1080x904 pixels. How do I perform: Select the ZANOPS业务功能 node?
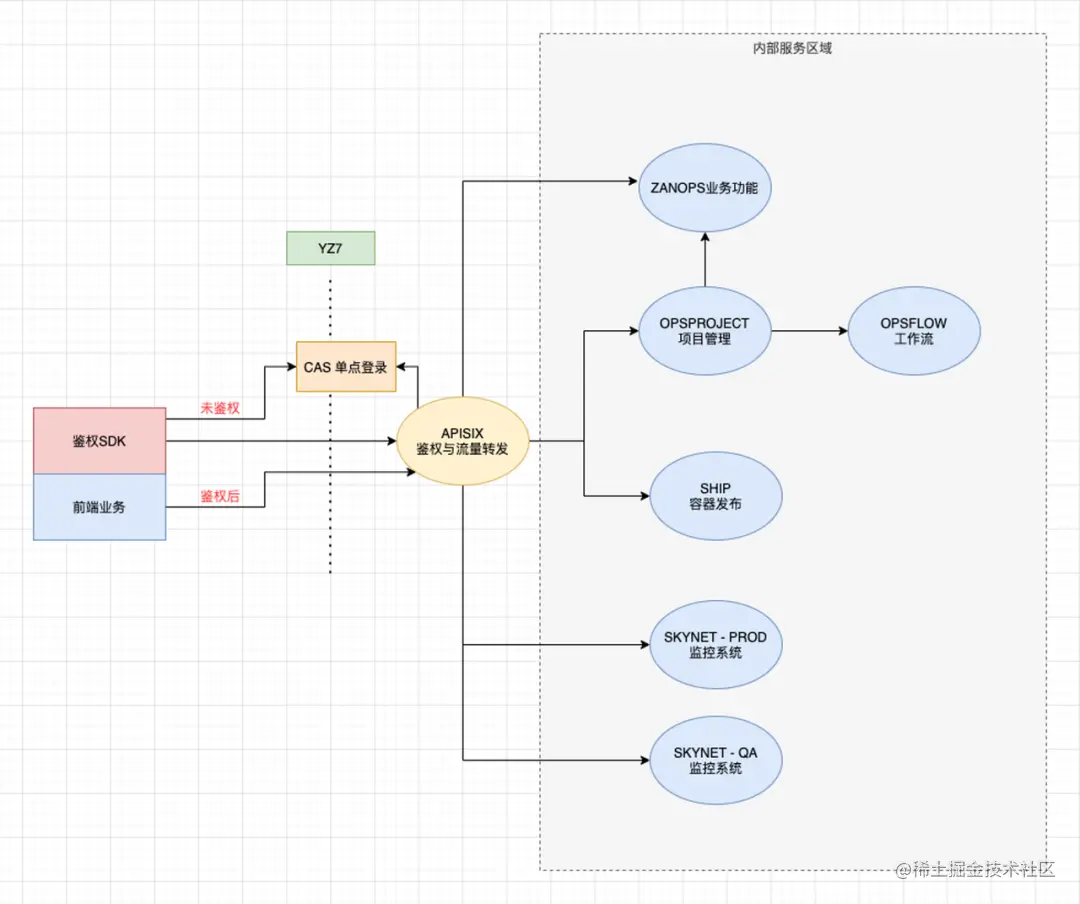tap(705, 187)
